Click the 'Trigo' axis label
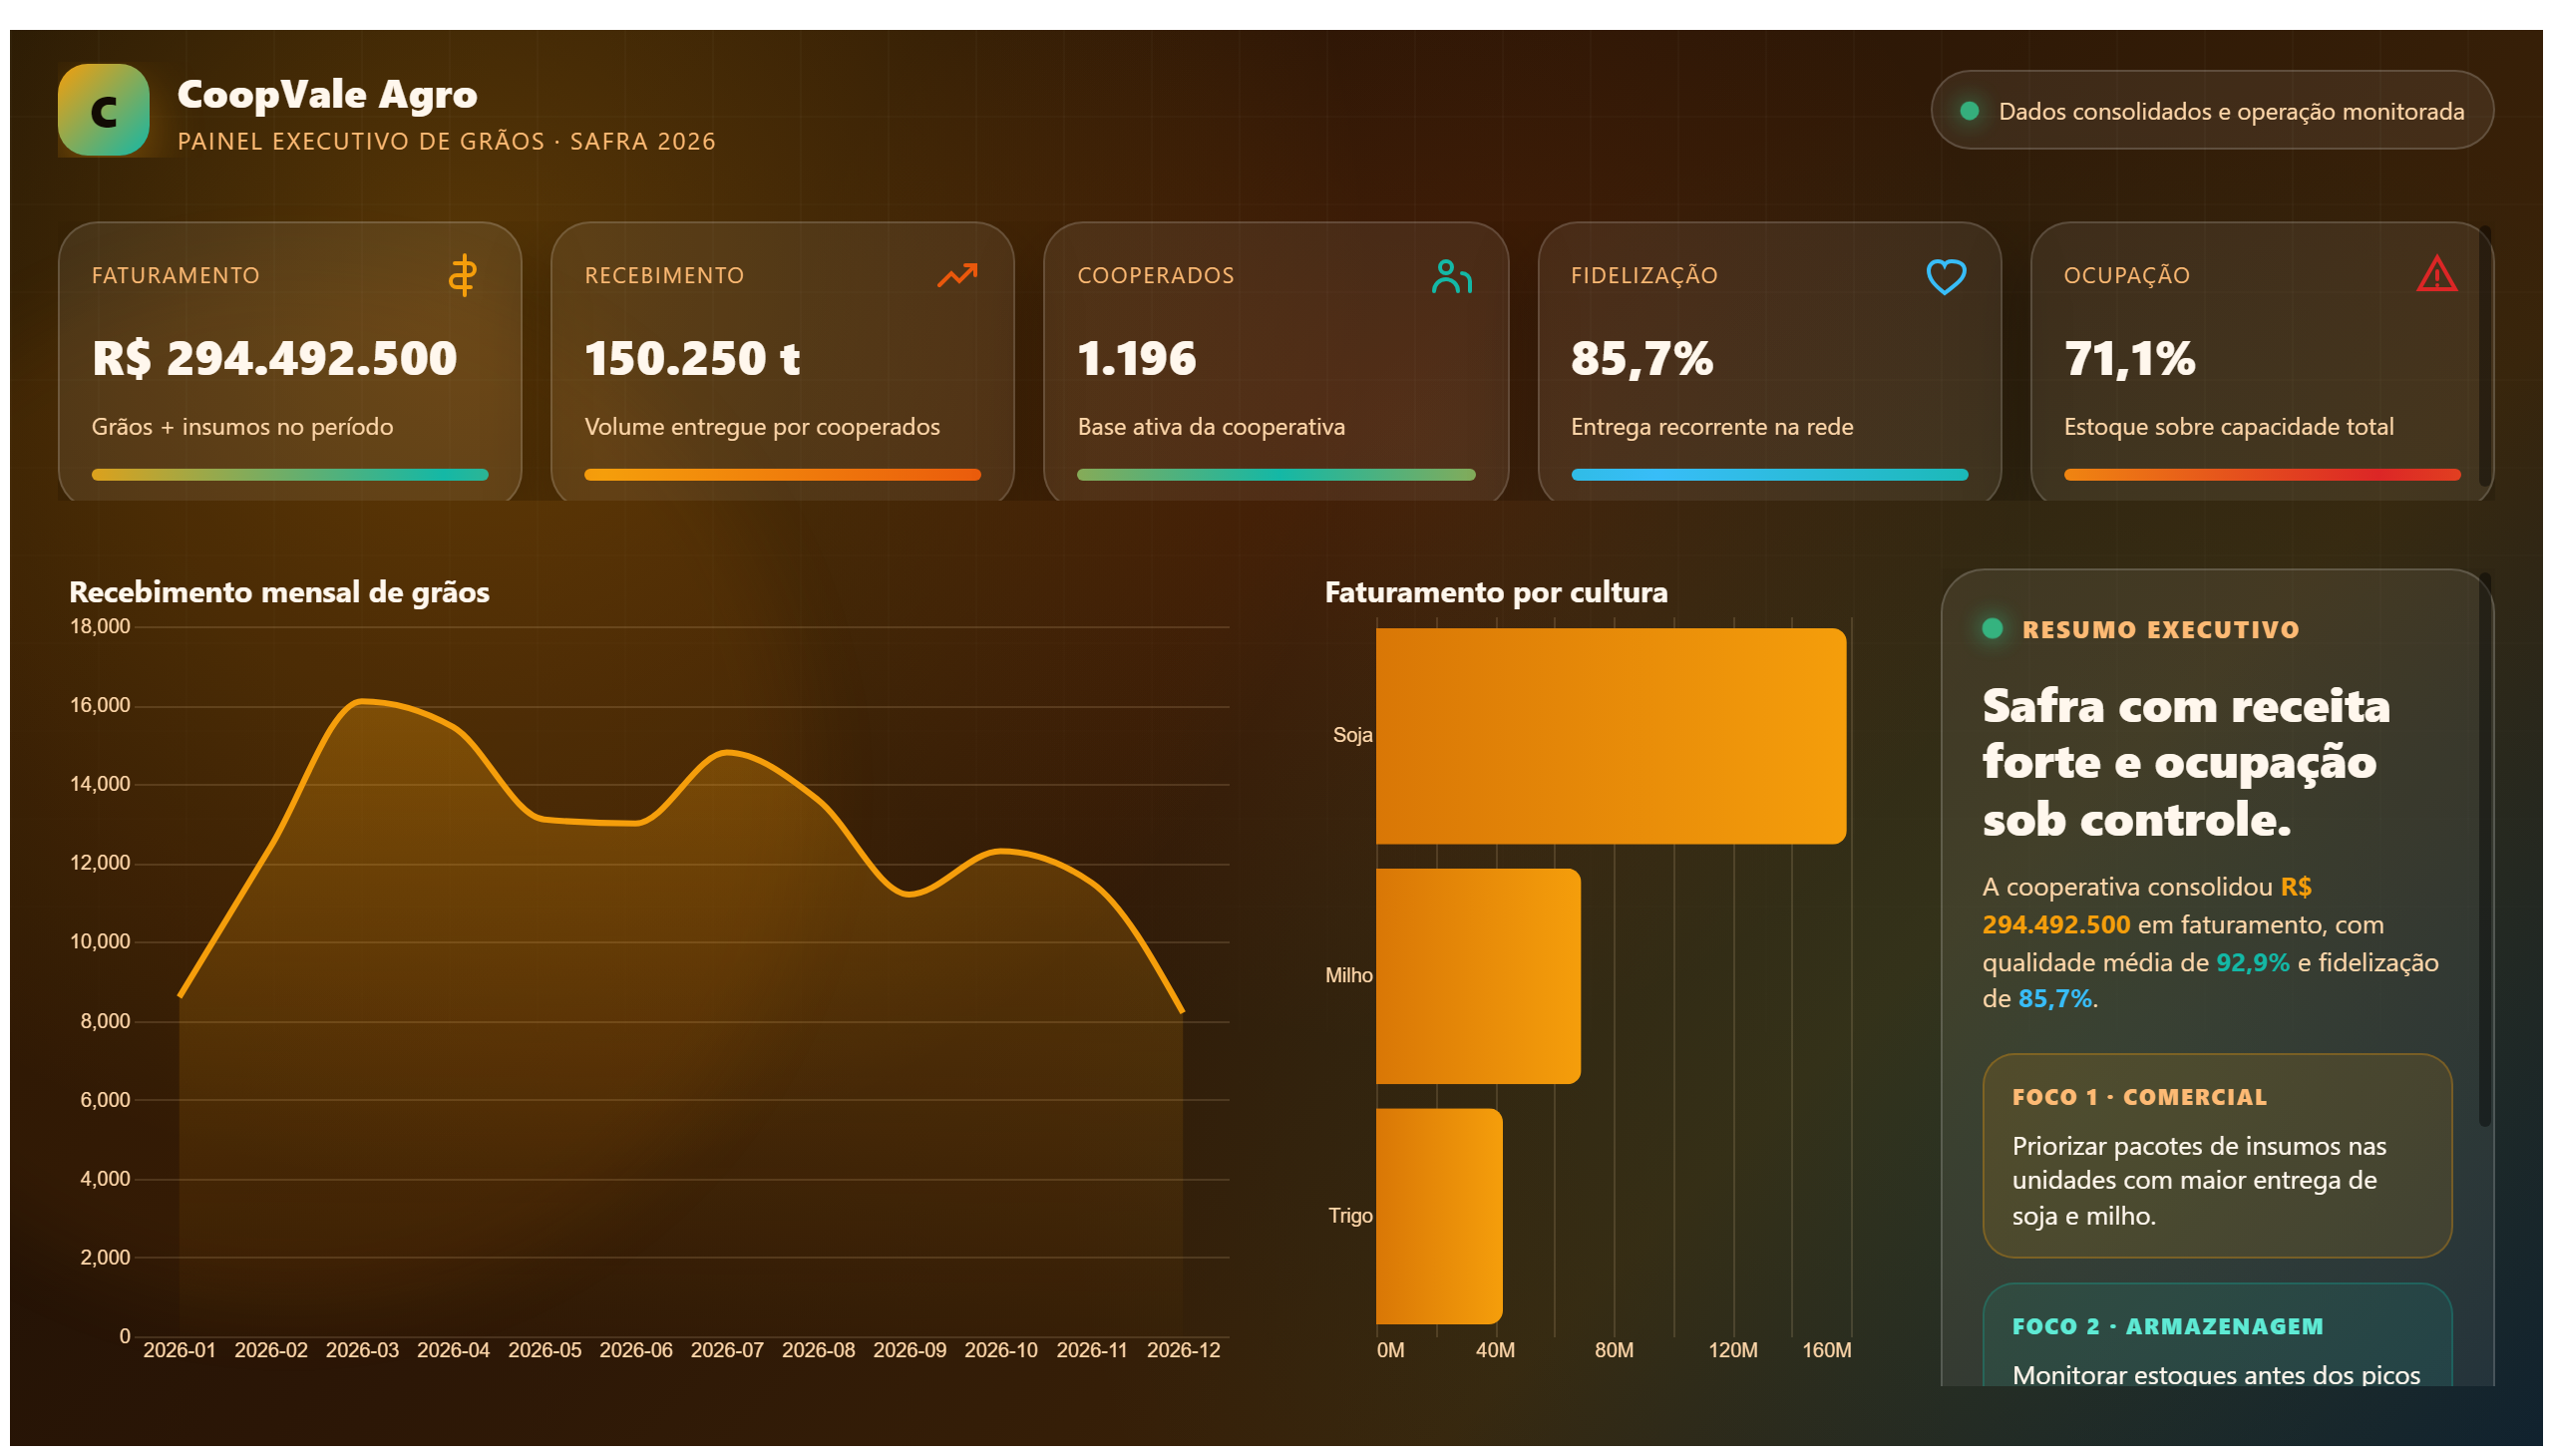This screenshot has width=2553, height=1456. [1350, 1215]
